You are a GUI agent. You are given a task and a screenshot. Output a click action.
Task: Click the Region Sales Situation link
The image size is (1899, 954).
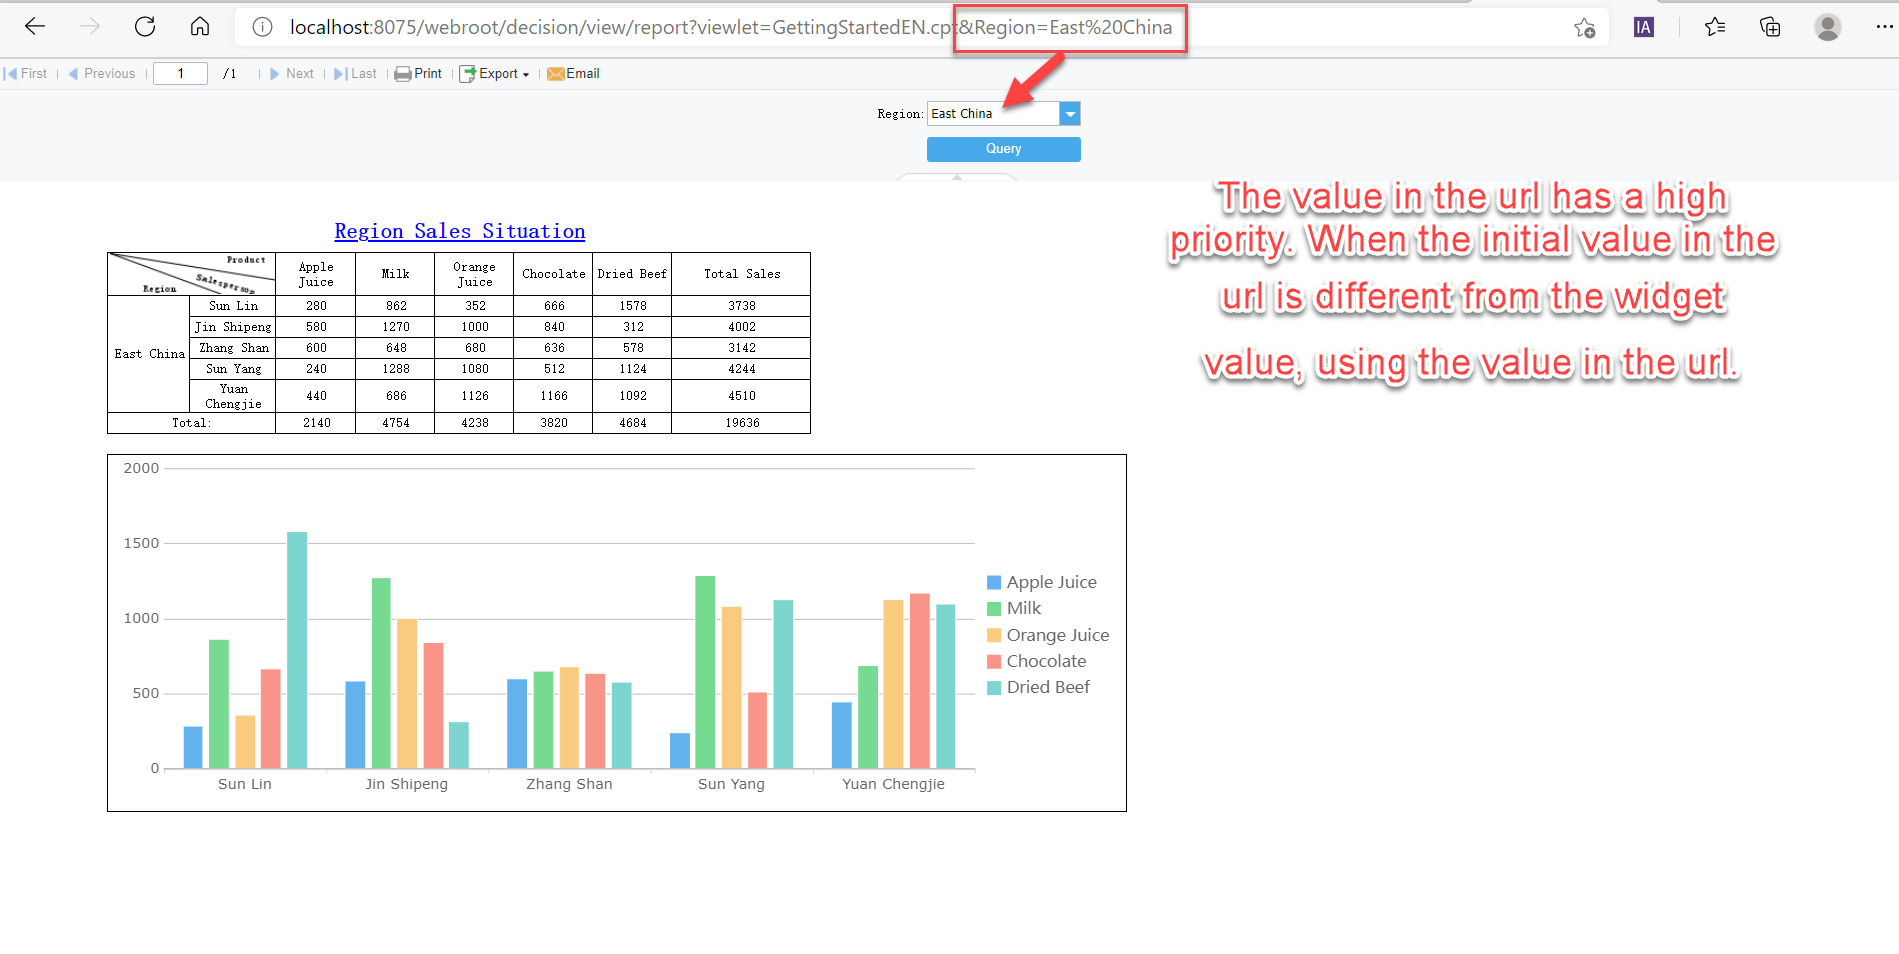[459, 231]
